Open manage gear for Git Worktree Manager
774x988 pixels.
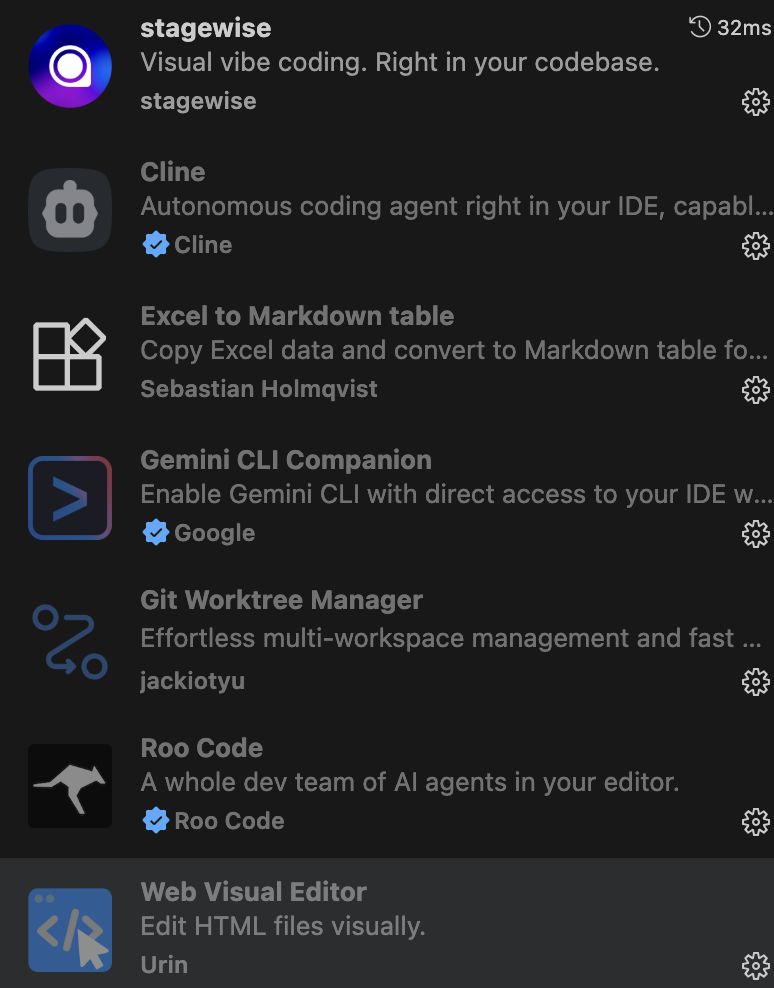(x=755, y=682)
